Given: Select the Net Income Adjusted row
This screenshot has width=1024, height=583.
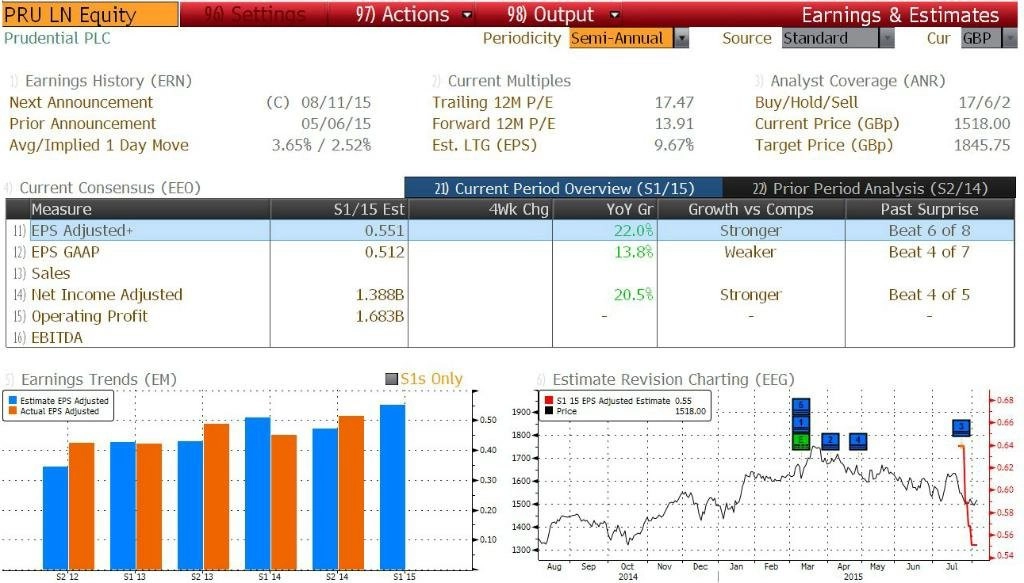Looking at the screenshot, I should [510, 294].
